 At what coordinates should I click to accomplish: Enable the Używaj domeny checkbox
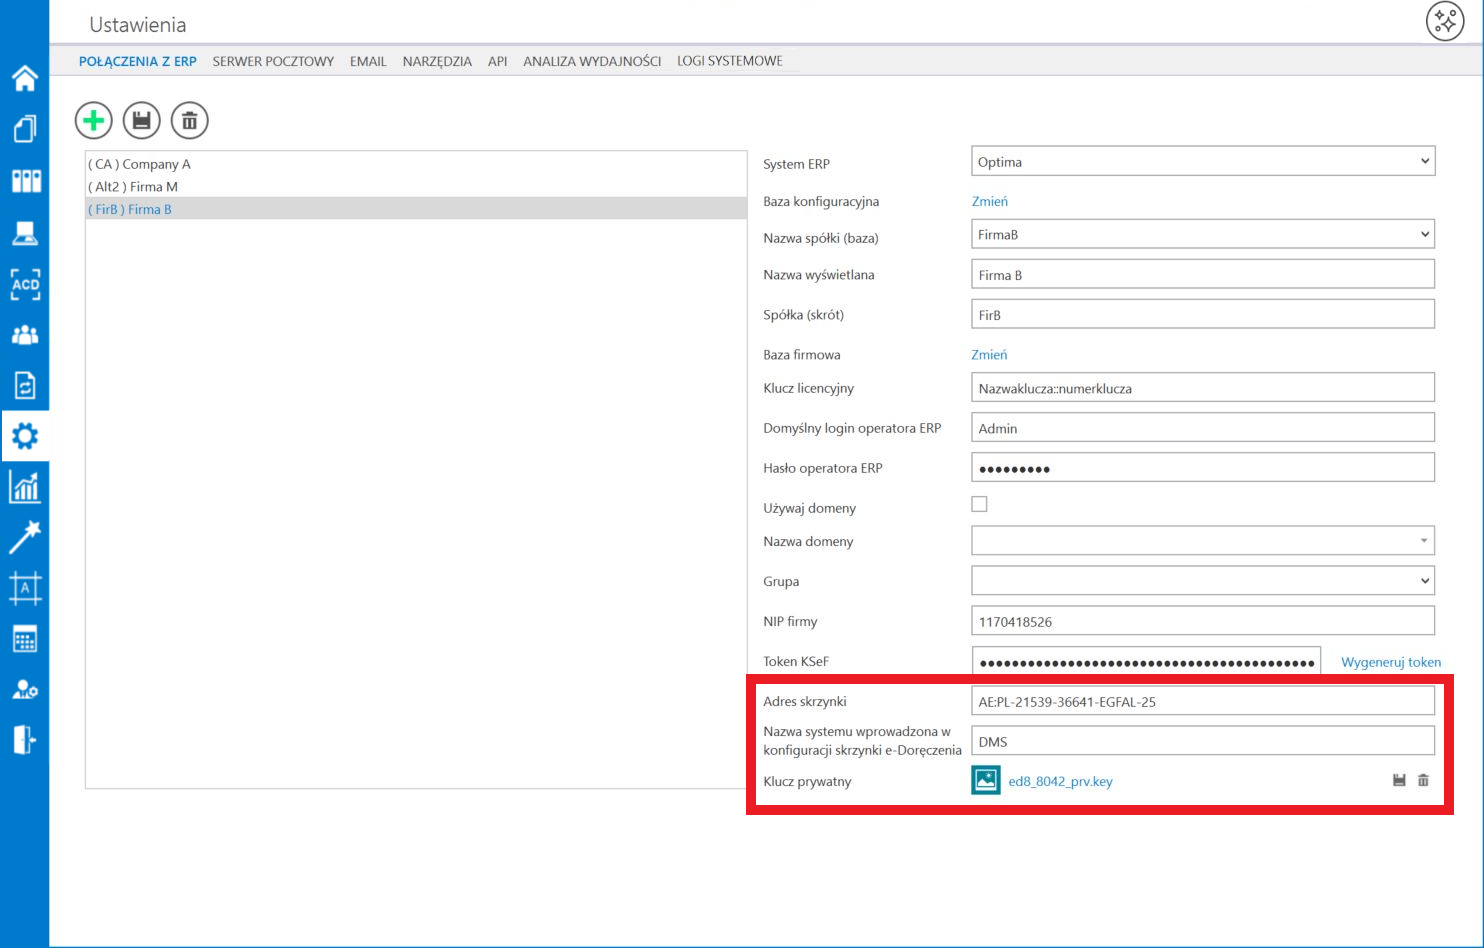click(x=979, y=505)
